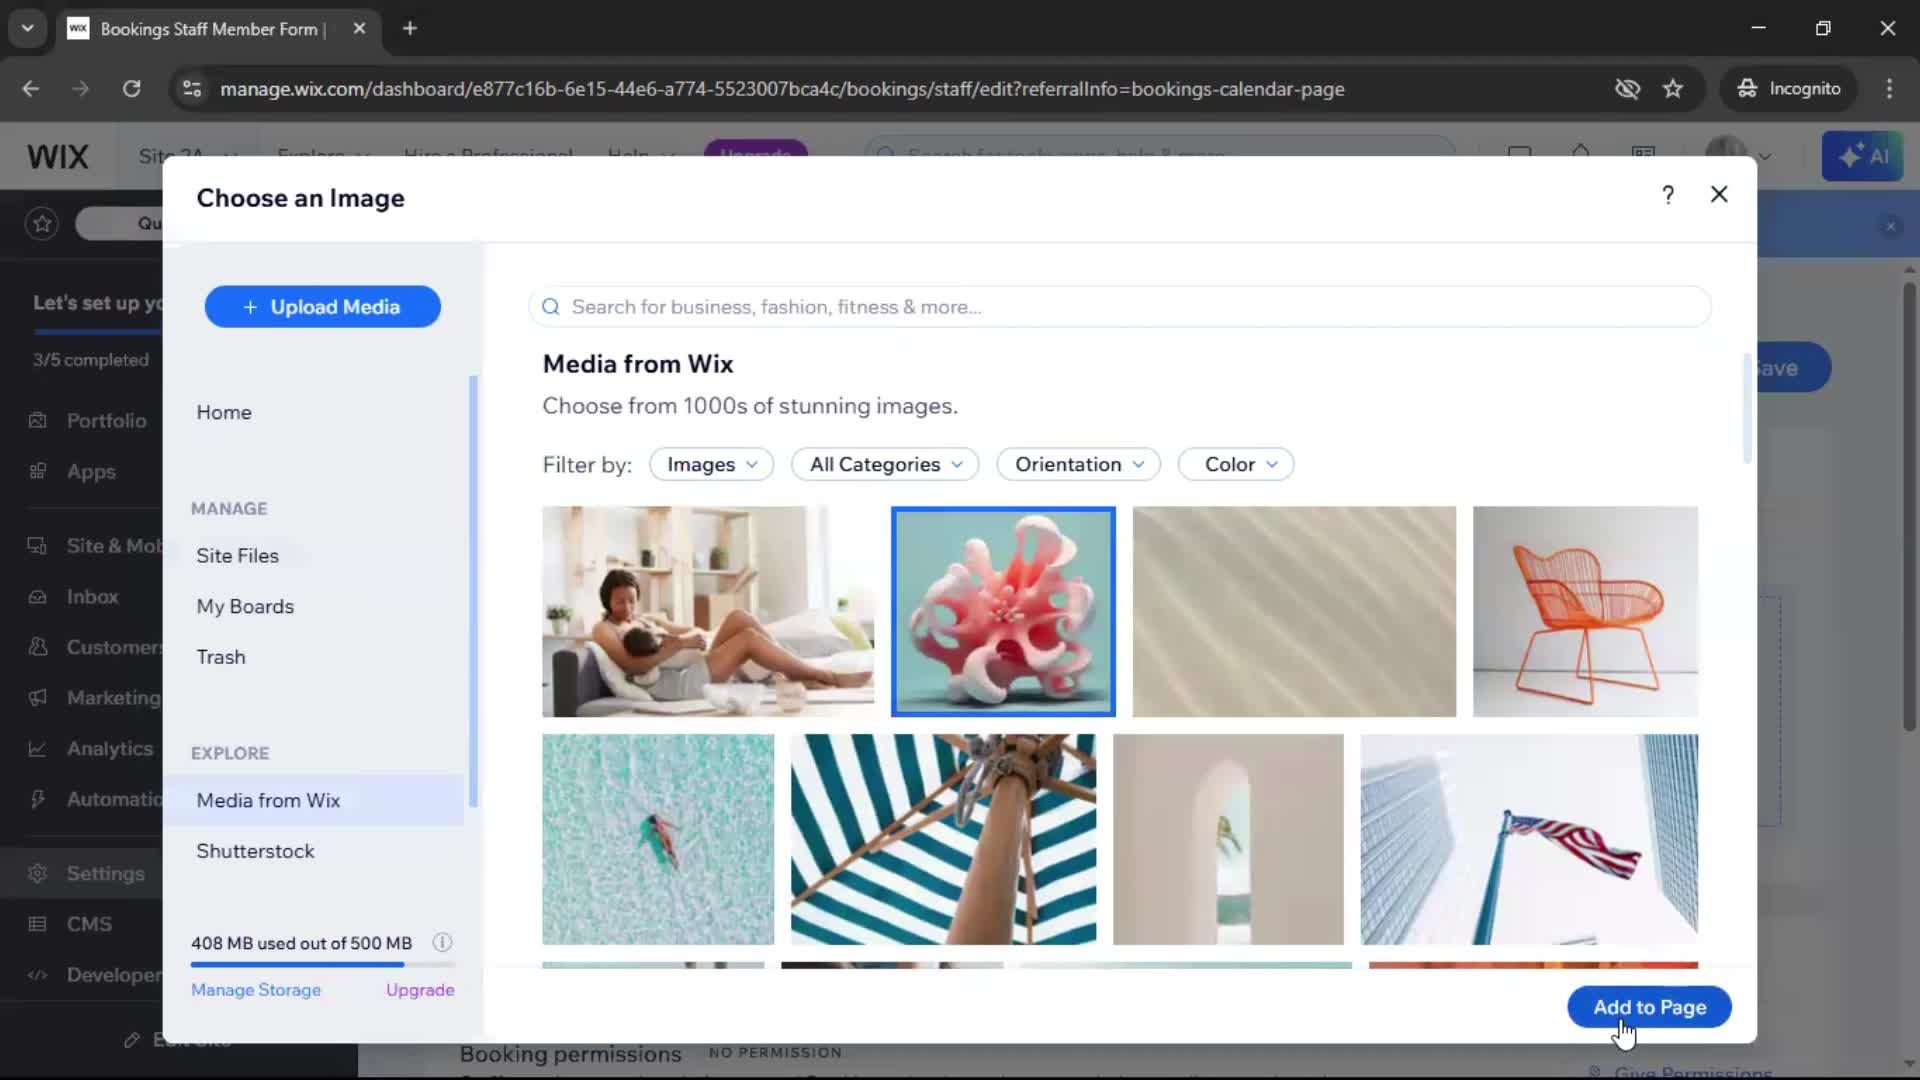The image size is (1920, 1080).
Task: Click the eye-slash tracking icon in address bar
Action: (x=1627, y=88)
